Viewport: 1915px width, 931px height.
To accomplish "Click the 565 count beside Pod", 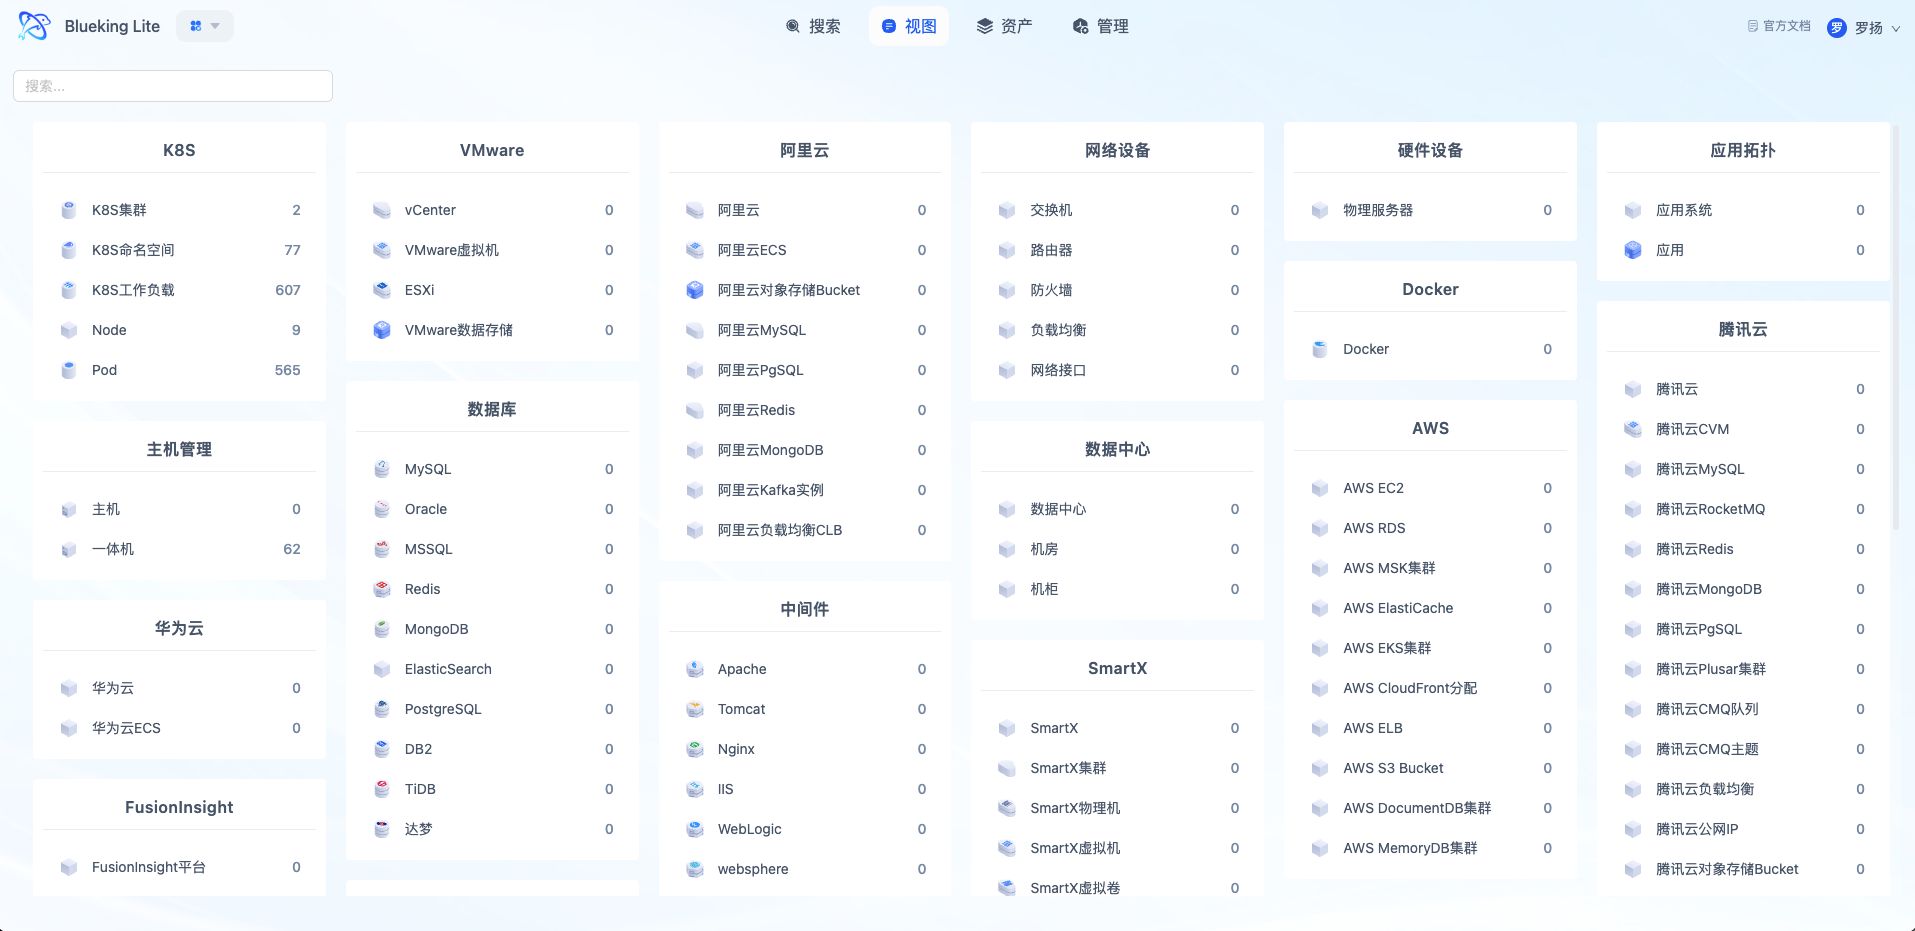I will (288, 370).
